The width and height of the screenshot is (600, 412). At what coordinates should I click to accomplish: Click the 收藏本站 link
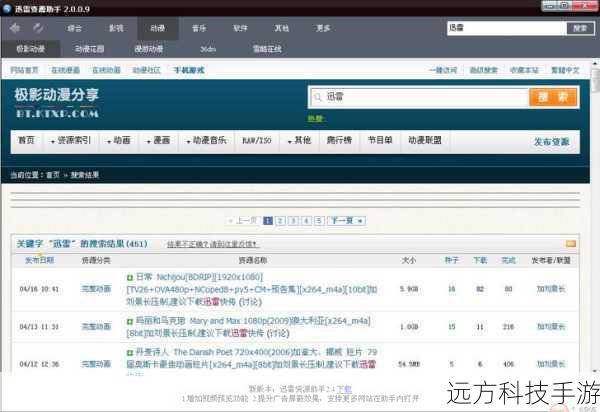524,70
